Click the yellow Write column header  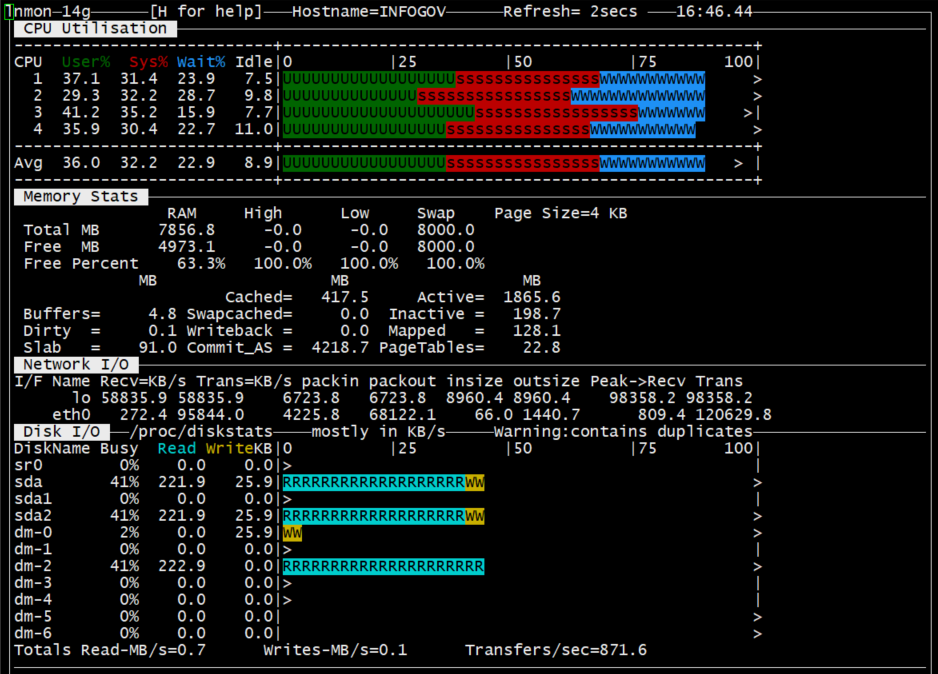pyautogui.click(x=230, y=449)
